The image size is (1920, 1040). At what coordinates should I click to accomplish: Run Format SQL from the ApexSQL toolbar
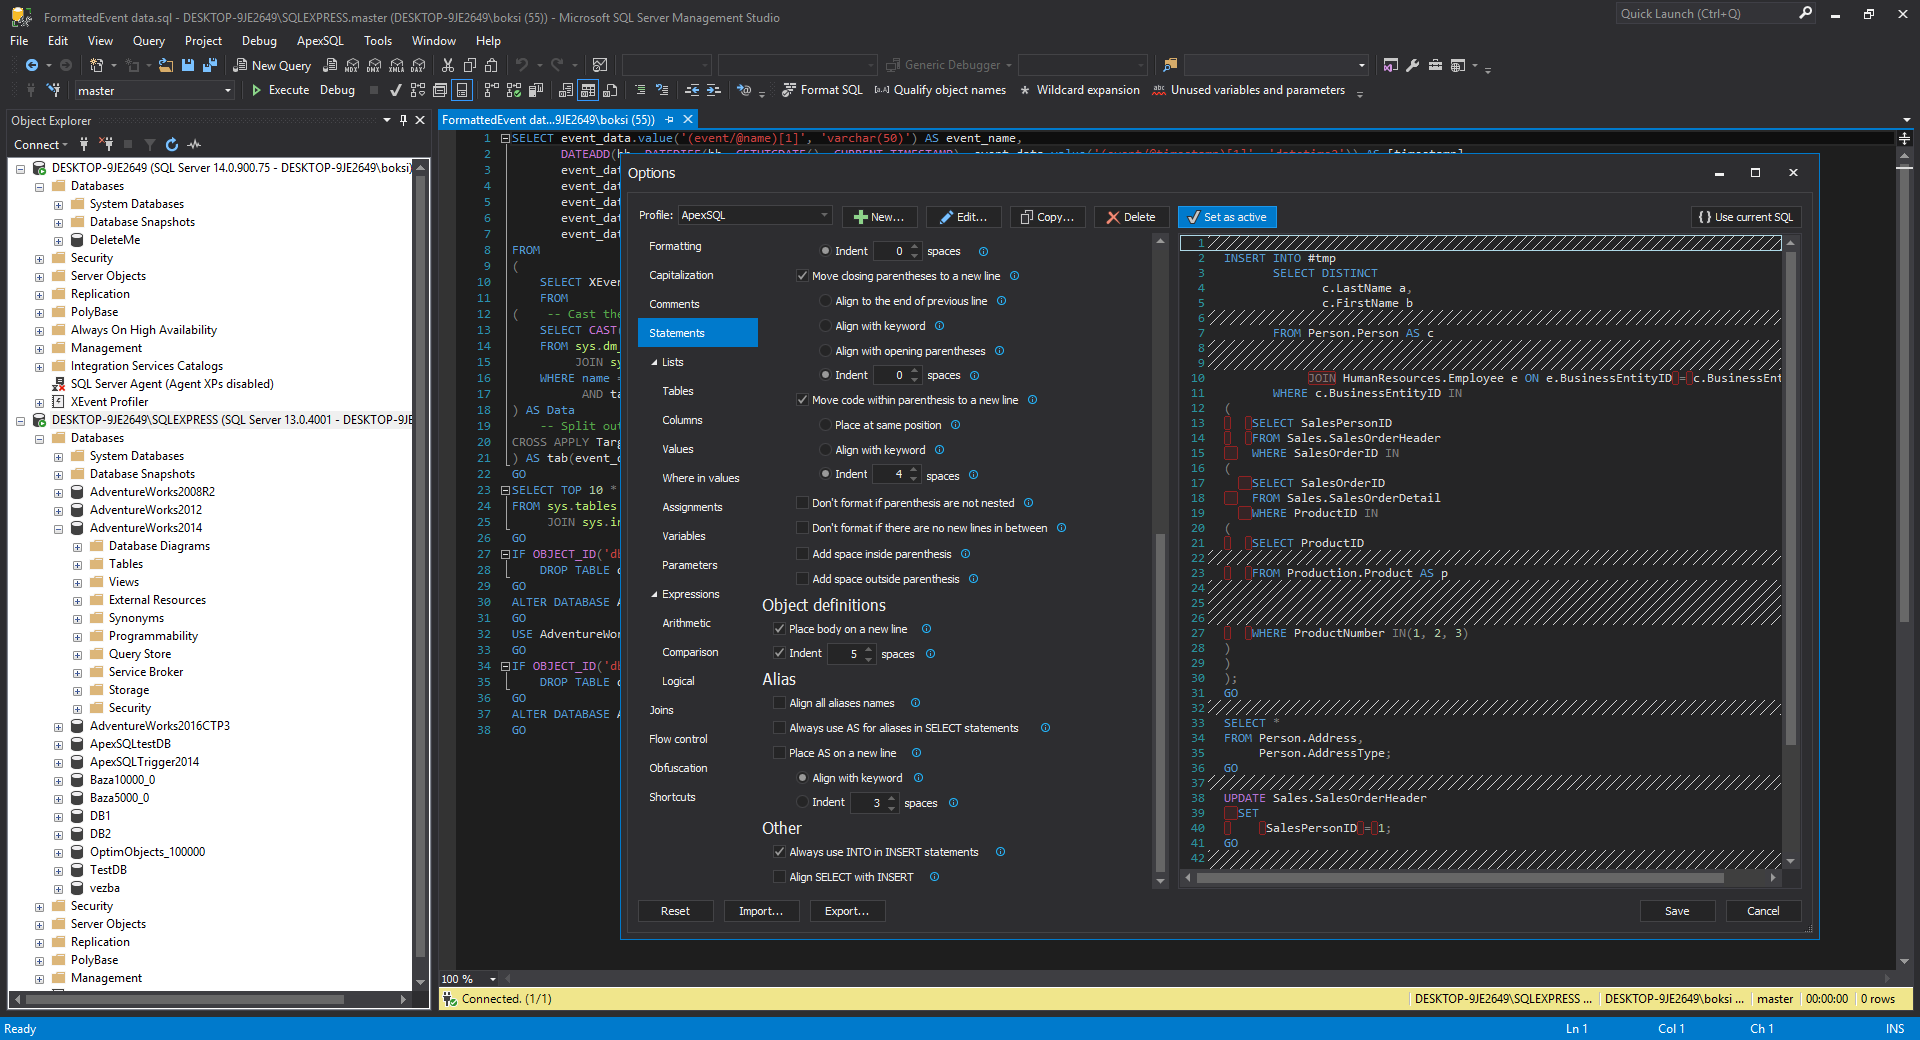822,90
